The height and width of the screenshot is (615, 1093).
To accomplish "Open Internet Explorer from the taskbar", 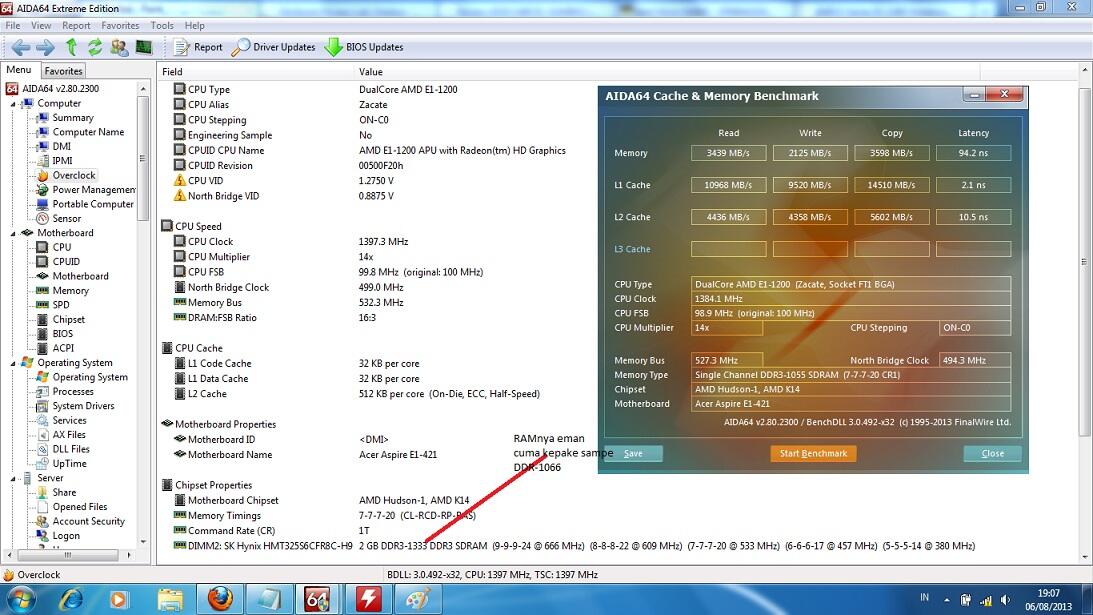I will click(x=71, y=599).
